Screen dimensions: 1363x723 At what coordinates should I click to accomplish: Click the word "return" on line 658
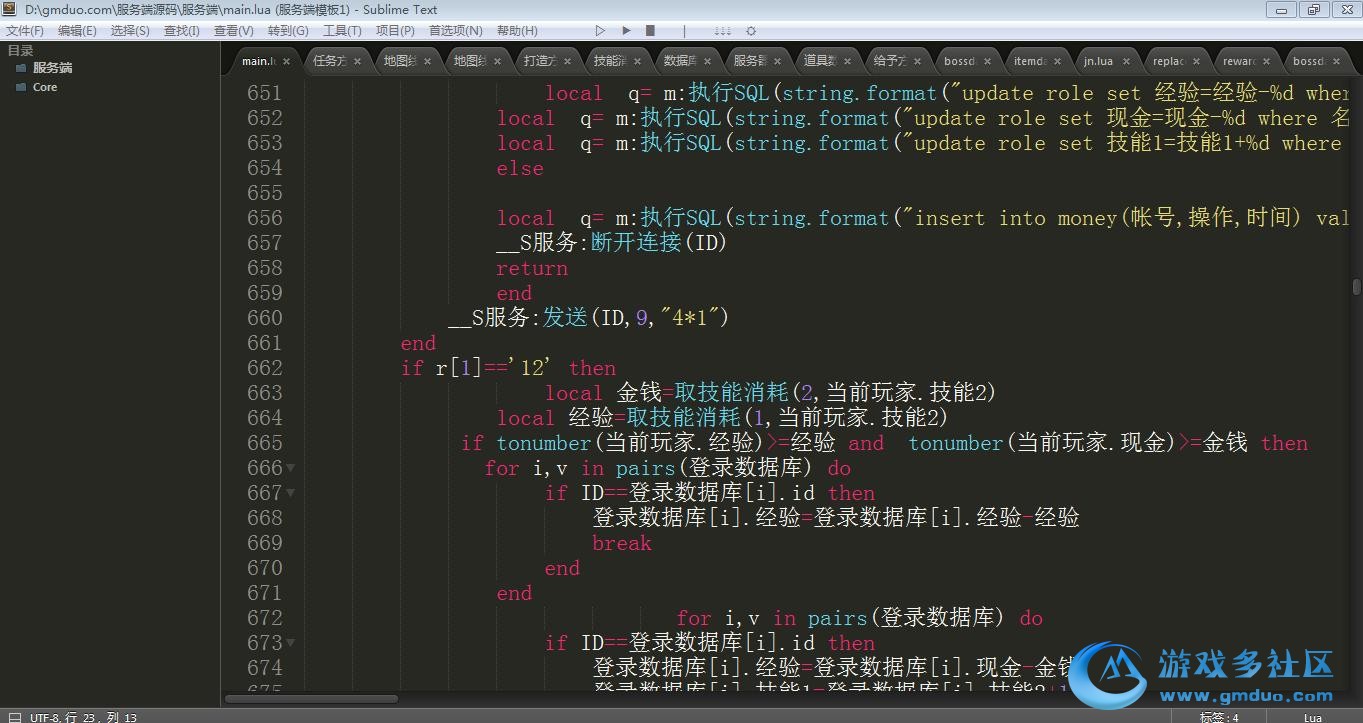click(532, 268)
